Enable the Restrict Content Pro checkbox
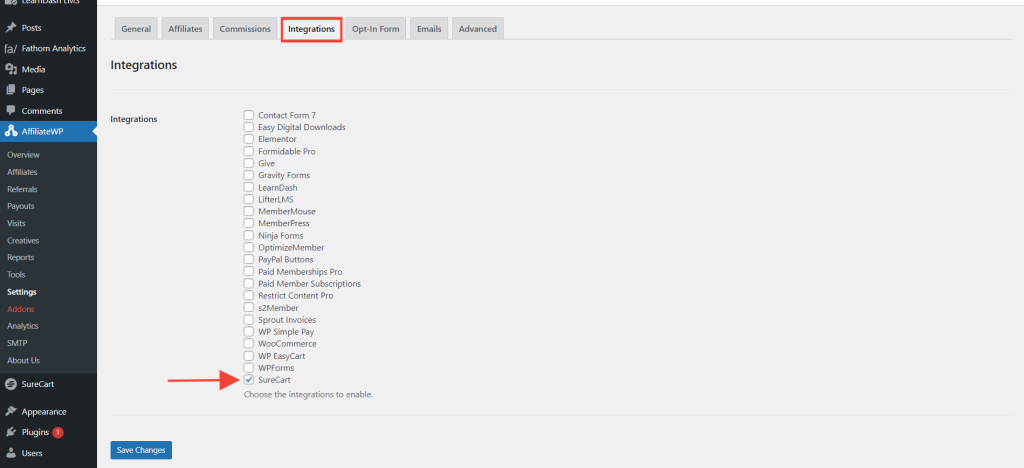The width and height of the screenshot is (1024, 468). 249,296
